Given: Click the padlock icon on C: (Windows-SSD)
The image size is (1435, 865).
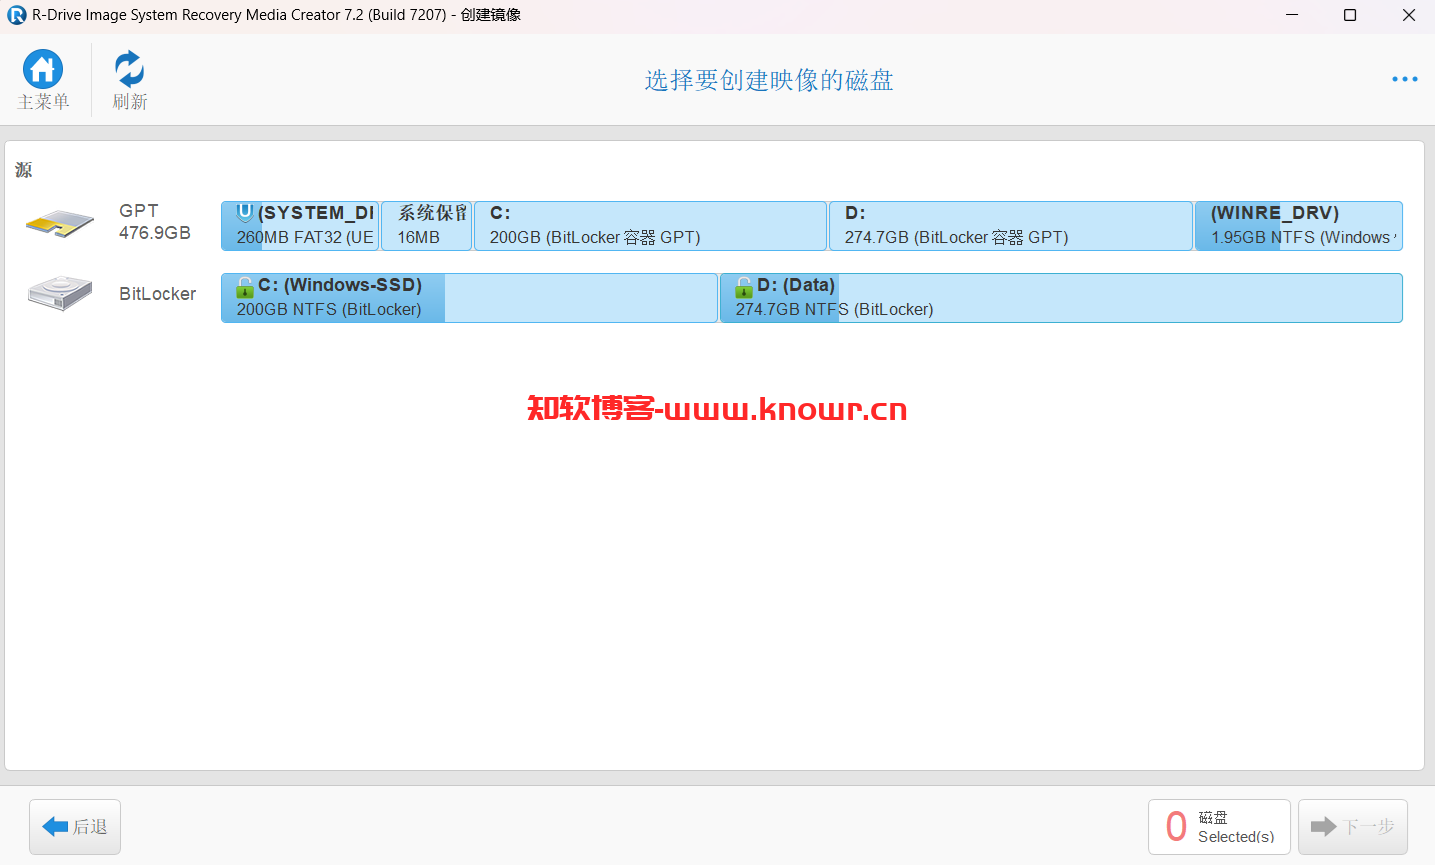Looking at the screenshot, I should tap(245, 287).
